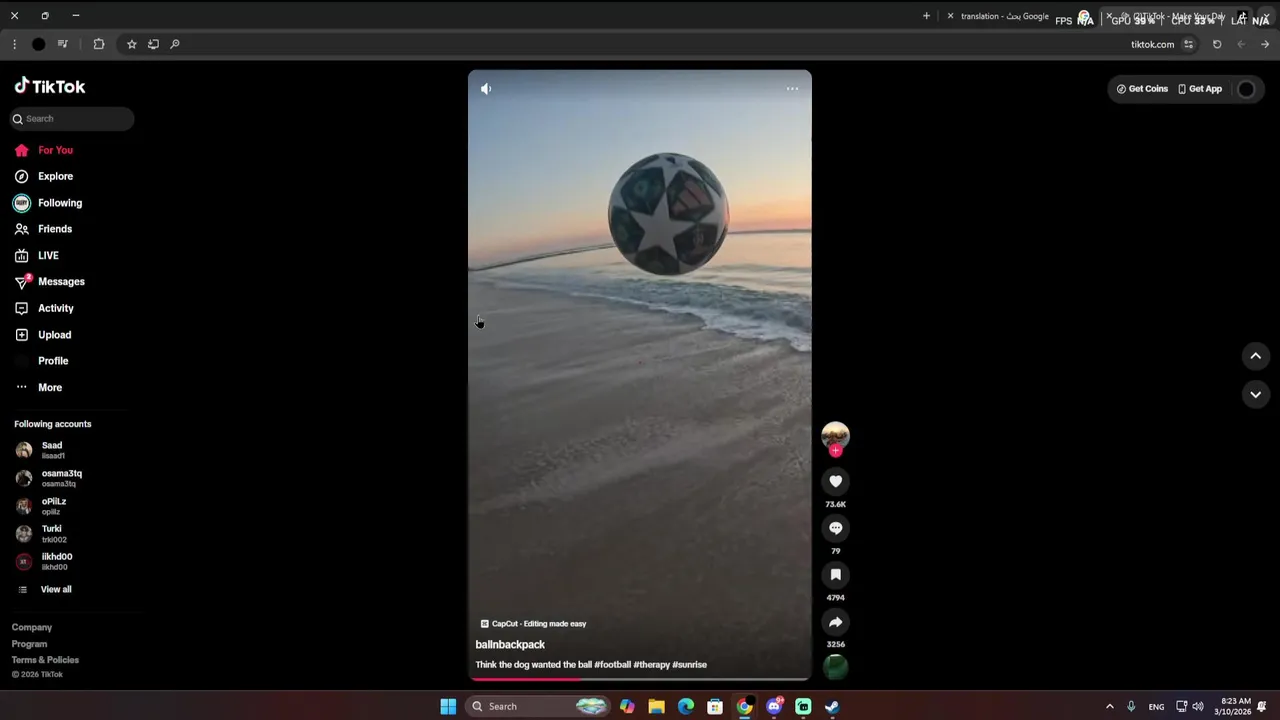Click into the TikTok Search field
This screenshot has height=720, width=1280.
pyautogui.click(x=72, y=118)
